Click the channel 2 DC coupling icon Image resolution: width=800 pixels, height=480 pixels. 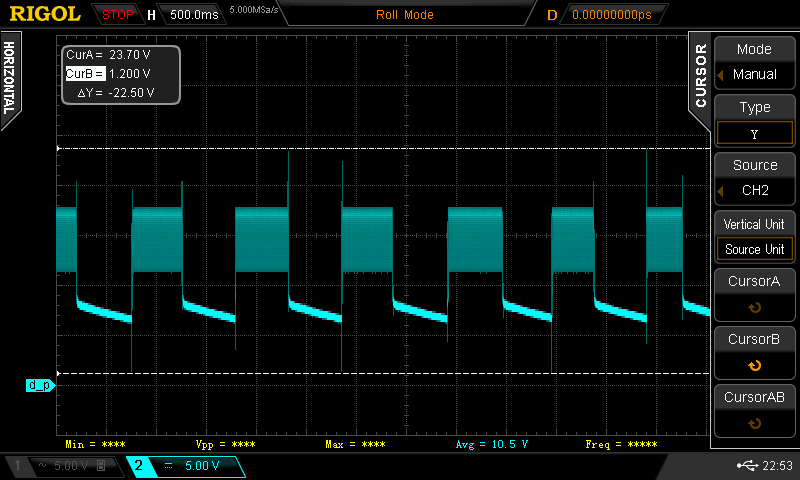[166, 466]
